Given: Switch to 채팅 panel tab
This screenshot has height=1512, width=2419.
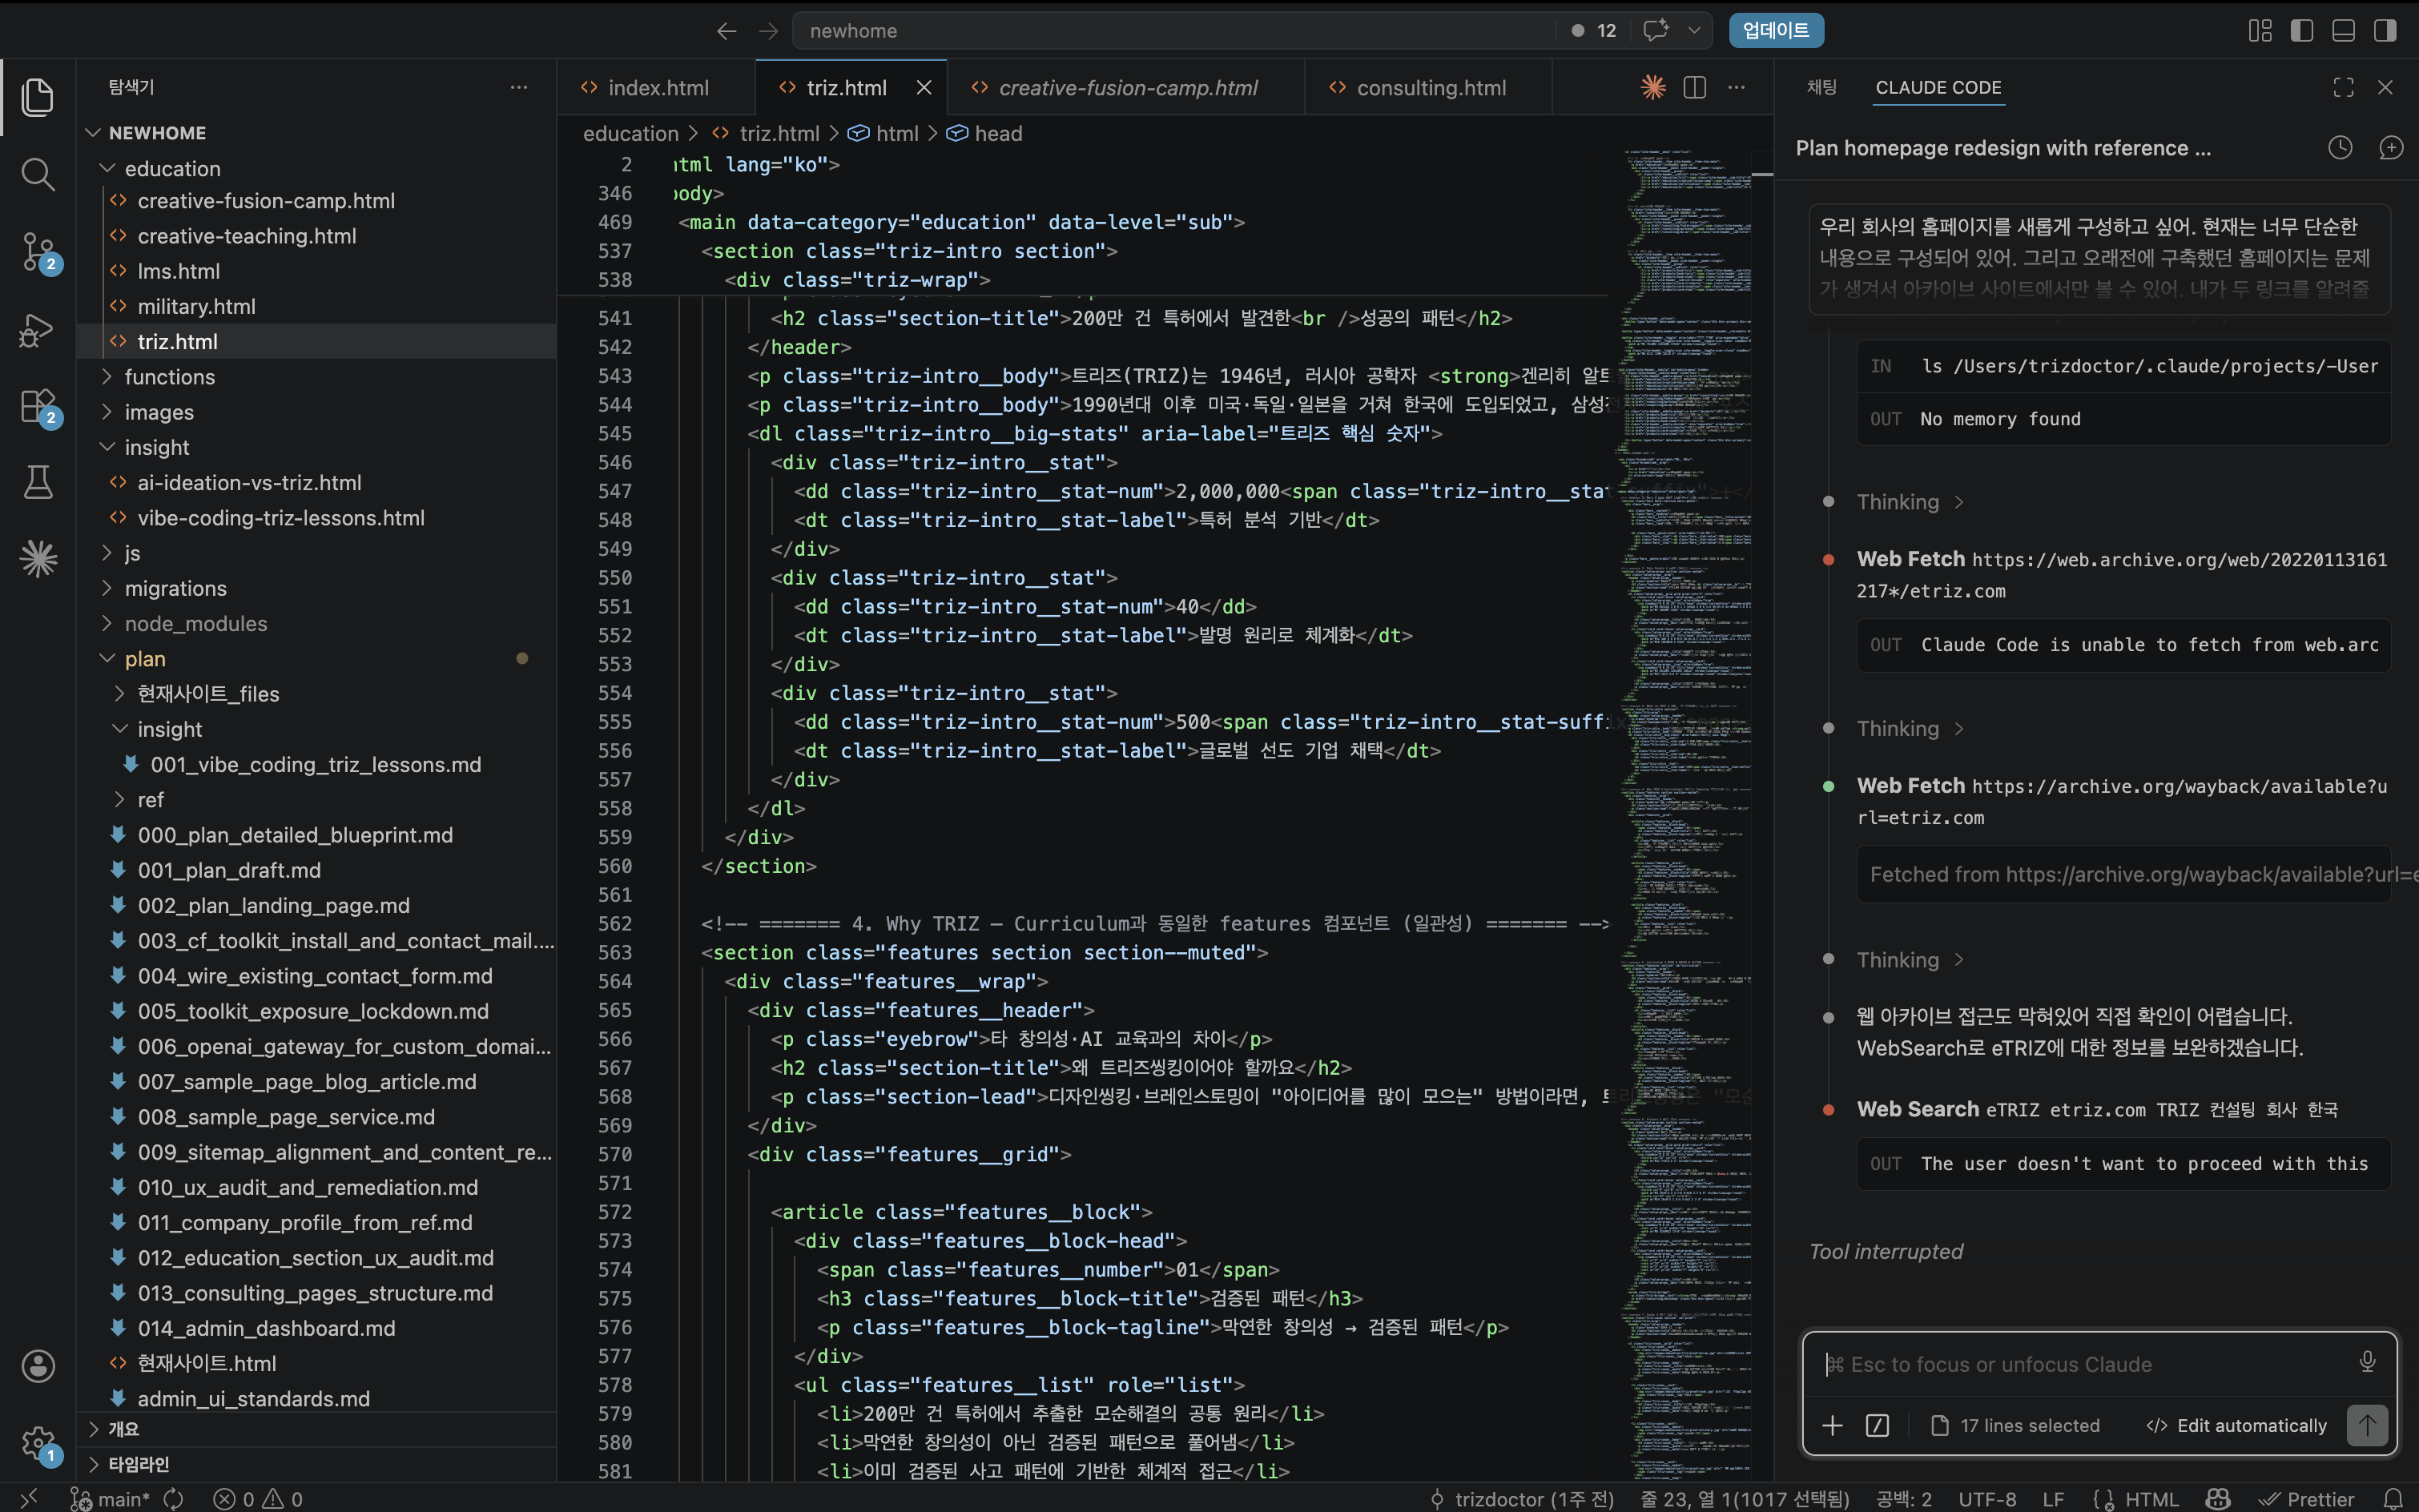Looking at the screenshot, I should point(1821,87).
